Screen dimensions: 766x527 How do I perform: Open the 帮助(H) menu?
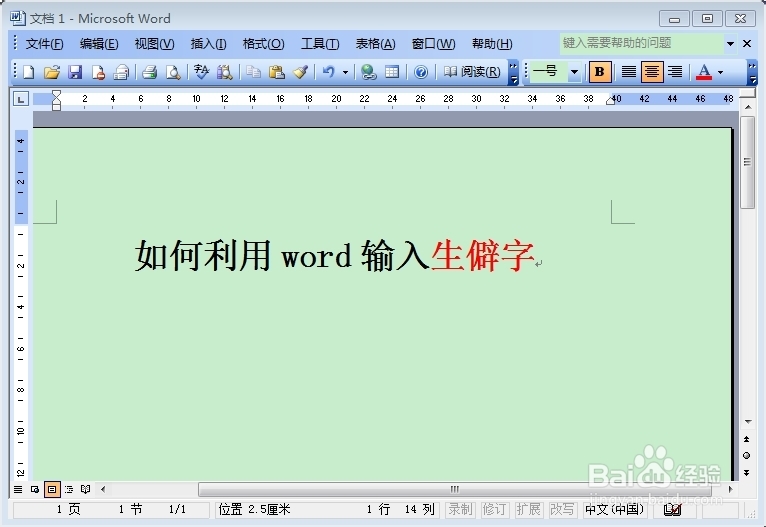[492, 44]
